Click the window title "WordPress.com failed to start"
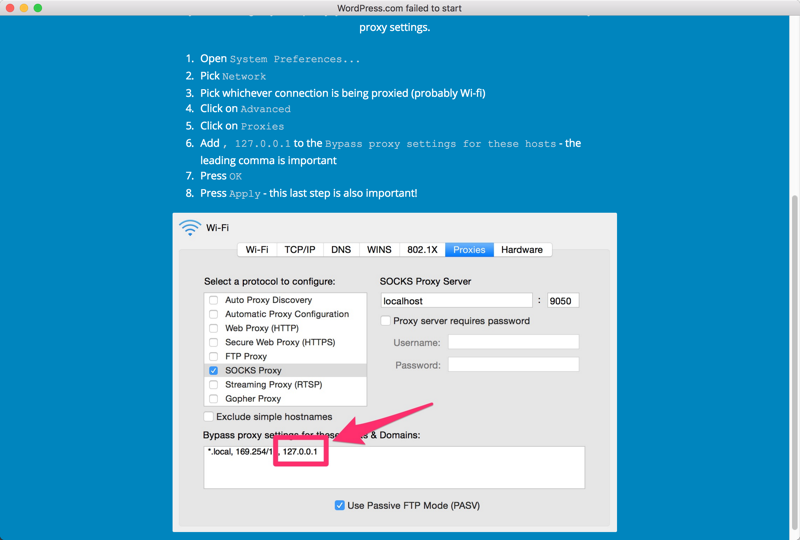 [399, 8]
